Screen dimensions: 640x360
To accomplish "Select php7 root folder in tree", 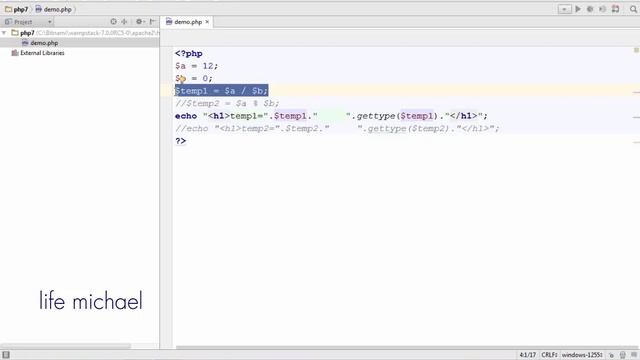I will (x=27, y=33).
